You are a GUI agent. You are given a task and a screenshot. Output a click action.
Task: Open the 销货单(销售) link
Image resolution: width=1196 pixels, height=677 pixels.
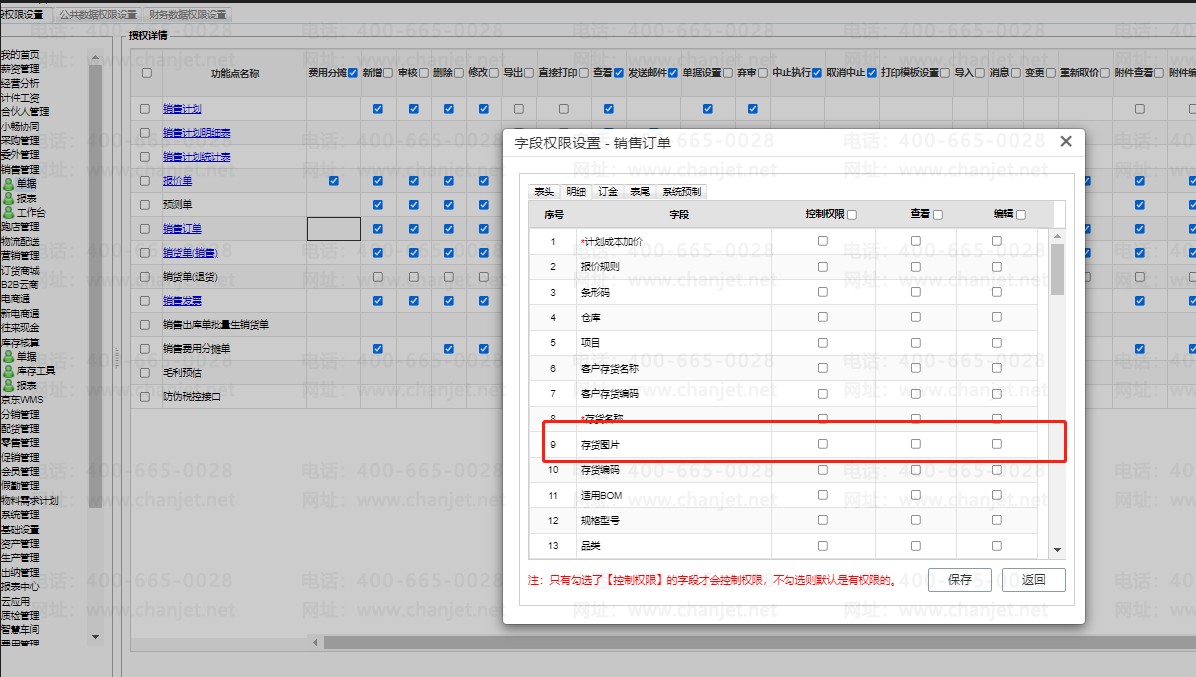190,252
